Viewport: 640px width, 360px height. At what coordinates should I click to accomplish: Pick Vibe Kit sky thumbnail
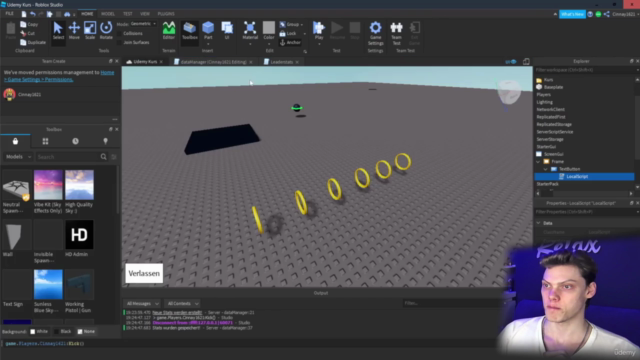[x=48, y=185]
